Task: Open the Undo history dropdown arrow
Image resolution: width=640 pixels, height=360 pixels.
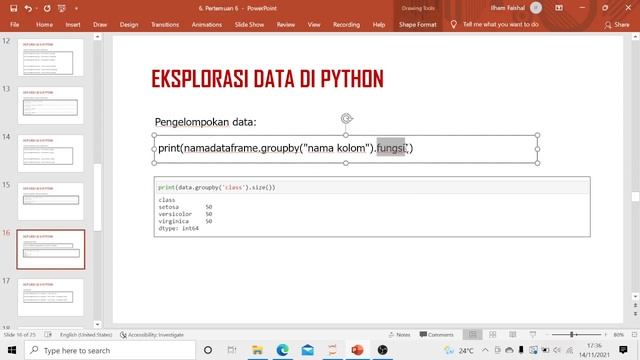Action: (x=37, y=8)
